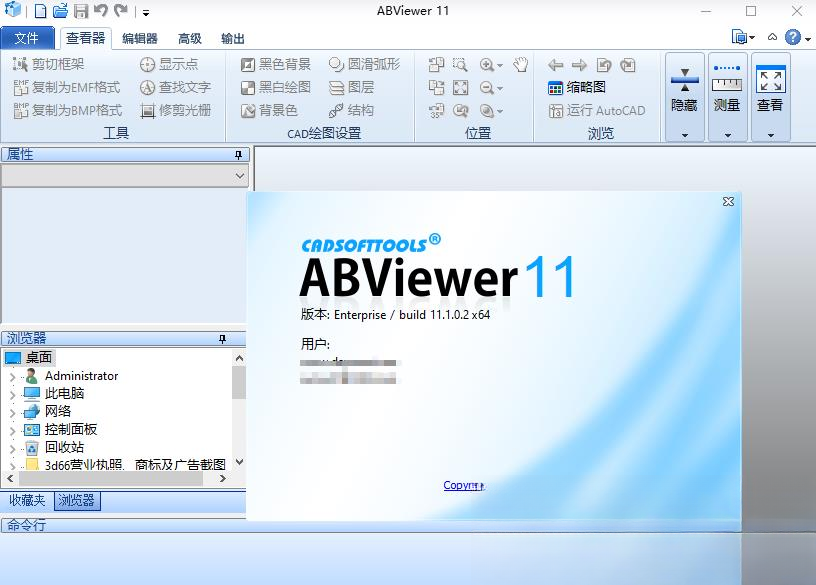This screenshot has width=816, height=585.
Task: Click the rotate 35 degrees icon
Action: (436, 110)
